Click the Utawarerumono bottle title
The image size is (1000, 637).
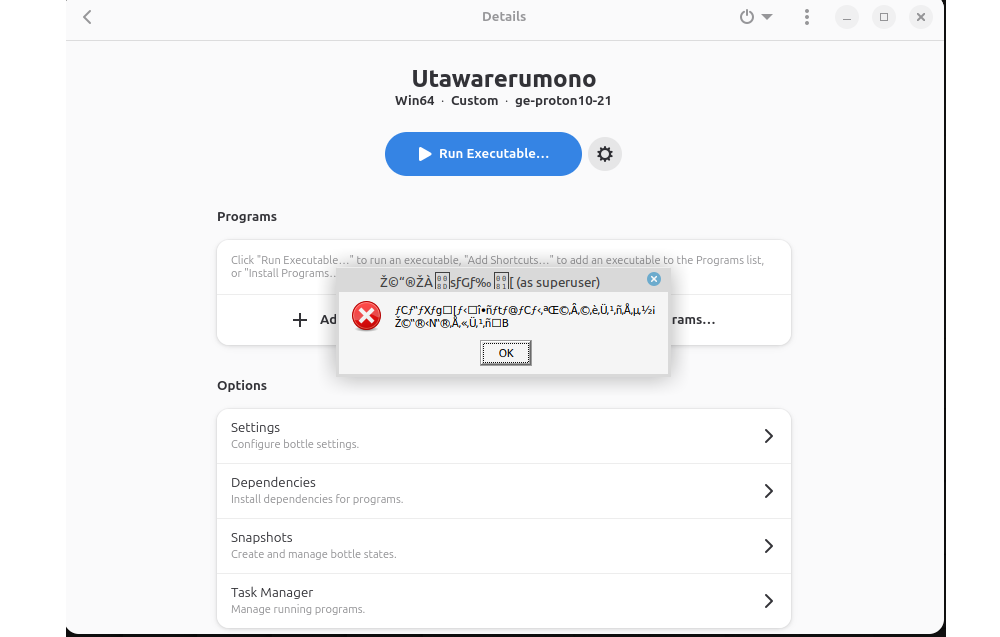504,78
